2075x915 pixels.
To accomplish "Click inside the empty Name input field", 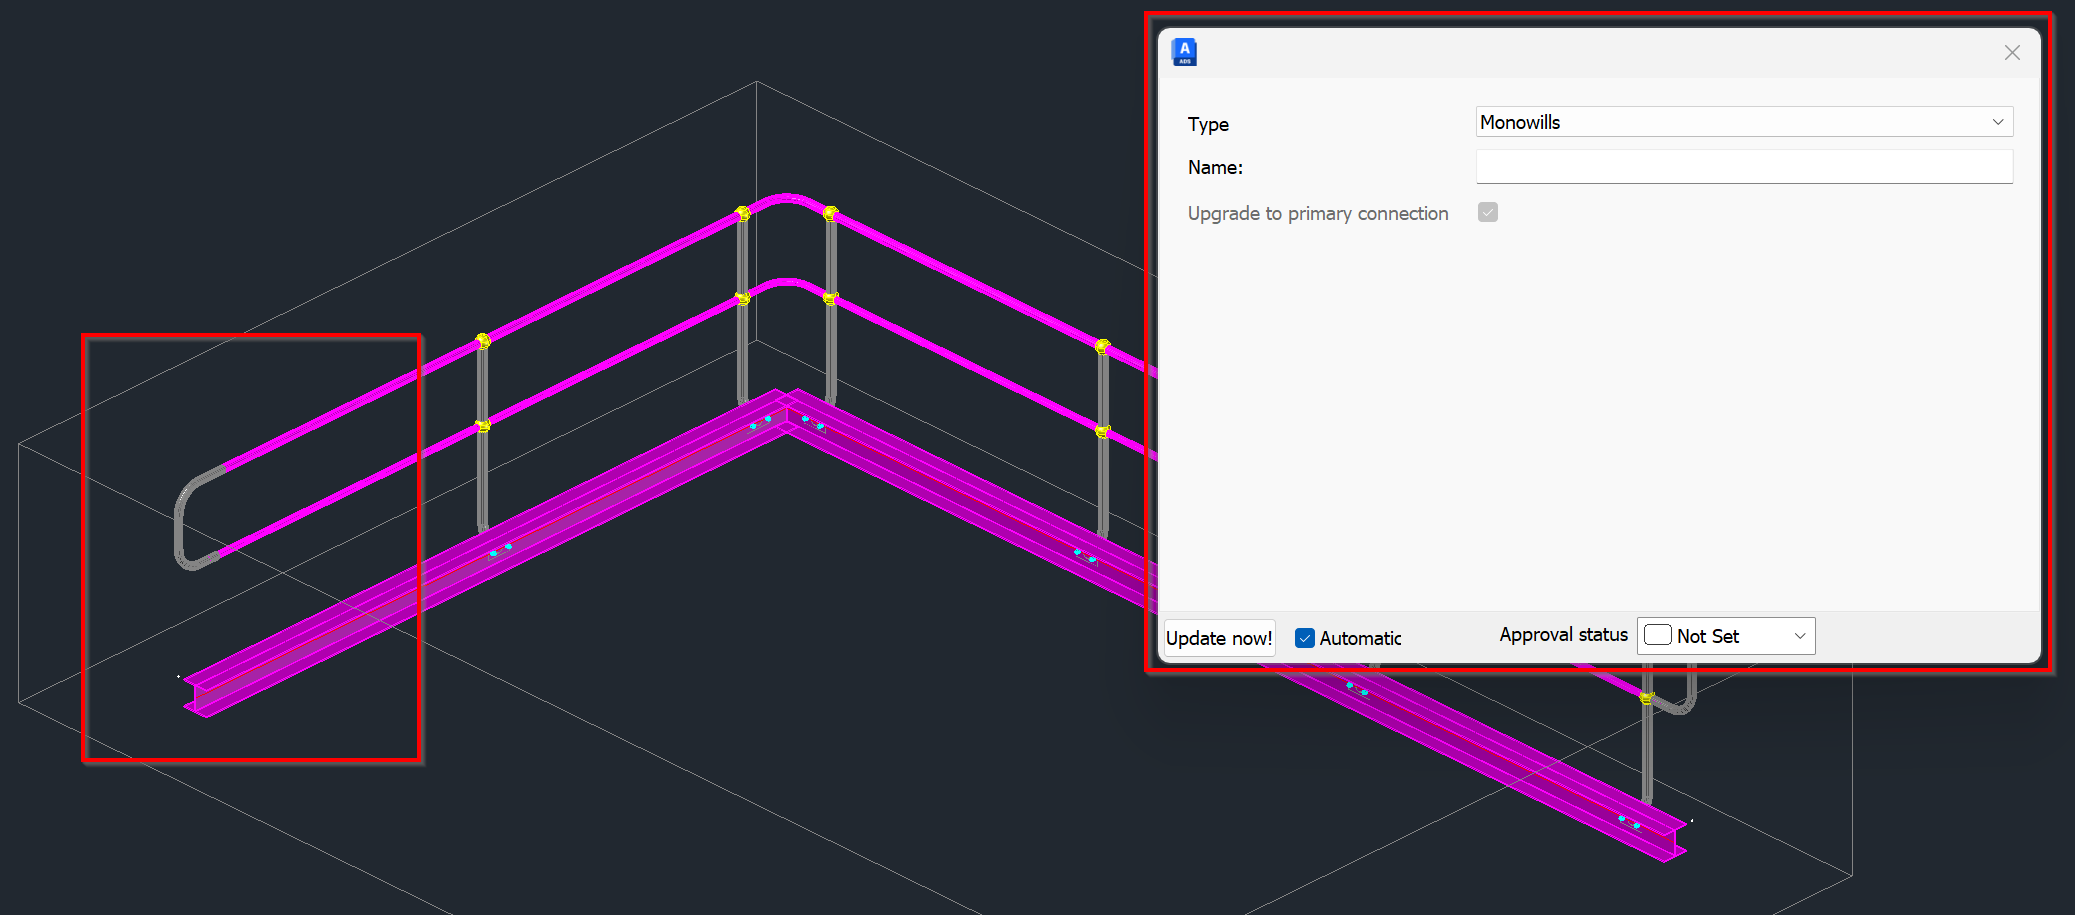I will (x=1744, y=166).
